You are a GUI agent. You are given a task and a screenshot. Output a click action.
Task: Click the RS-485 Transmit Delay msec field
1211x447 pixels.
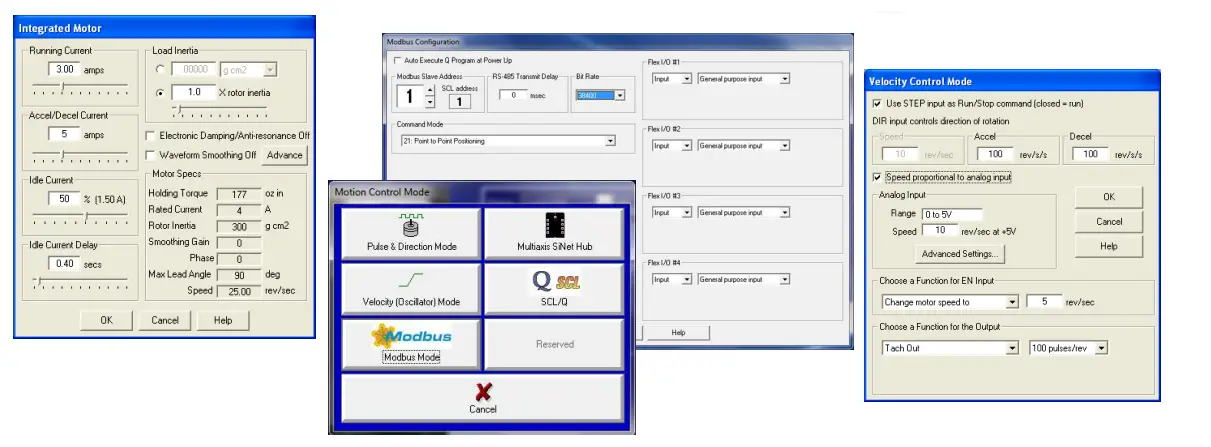click(513, 95)
